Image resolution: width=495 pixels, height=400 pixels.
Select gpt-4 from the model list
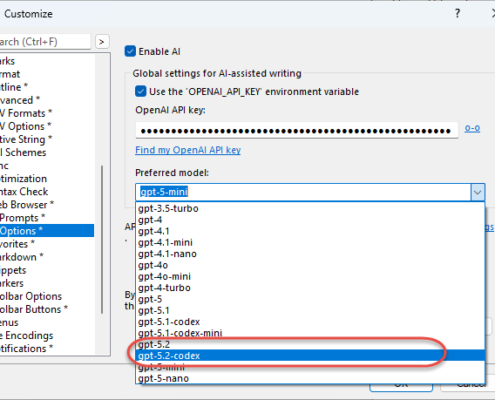310,220
